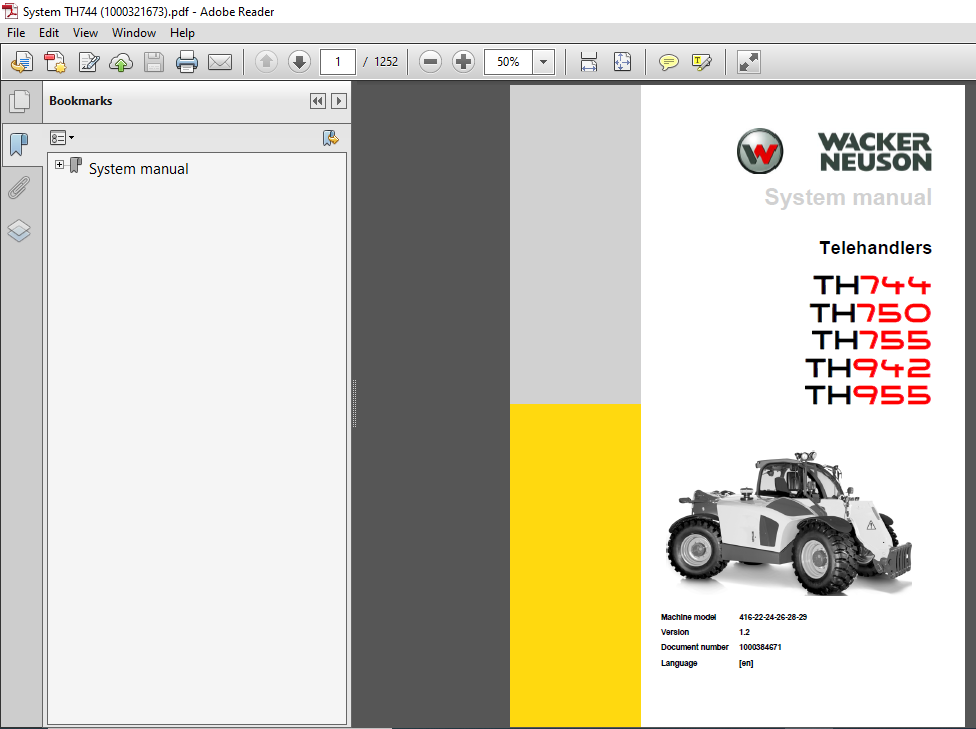
Task: Print the document with the printer icon
Action: (x=186, y=62)
